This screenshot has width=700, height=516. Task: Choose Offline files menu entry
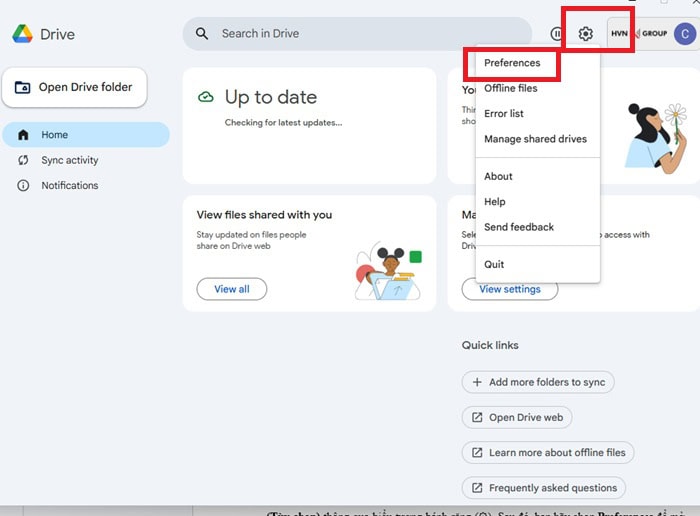click(511, 89)
